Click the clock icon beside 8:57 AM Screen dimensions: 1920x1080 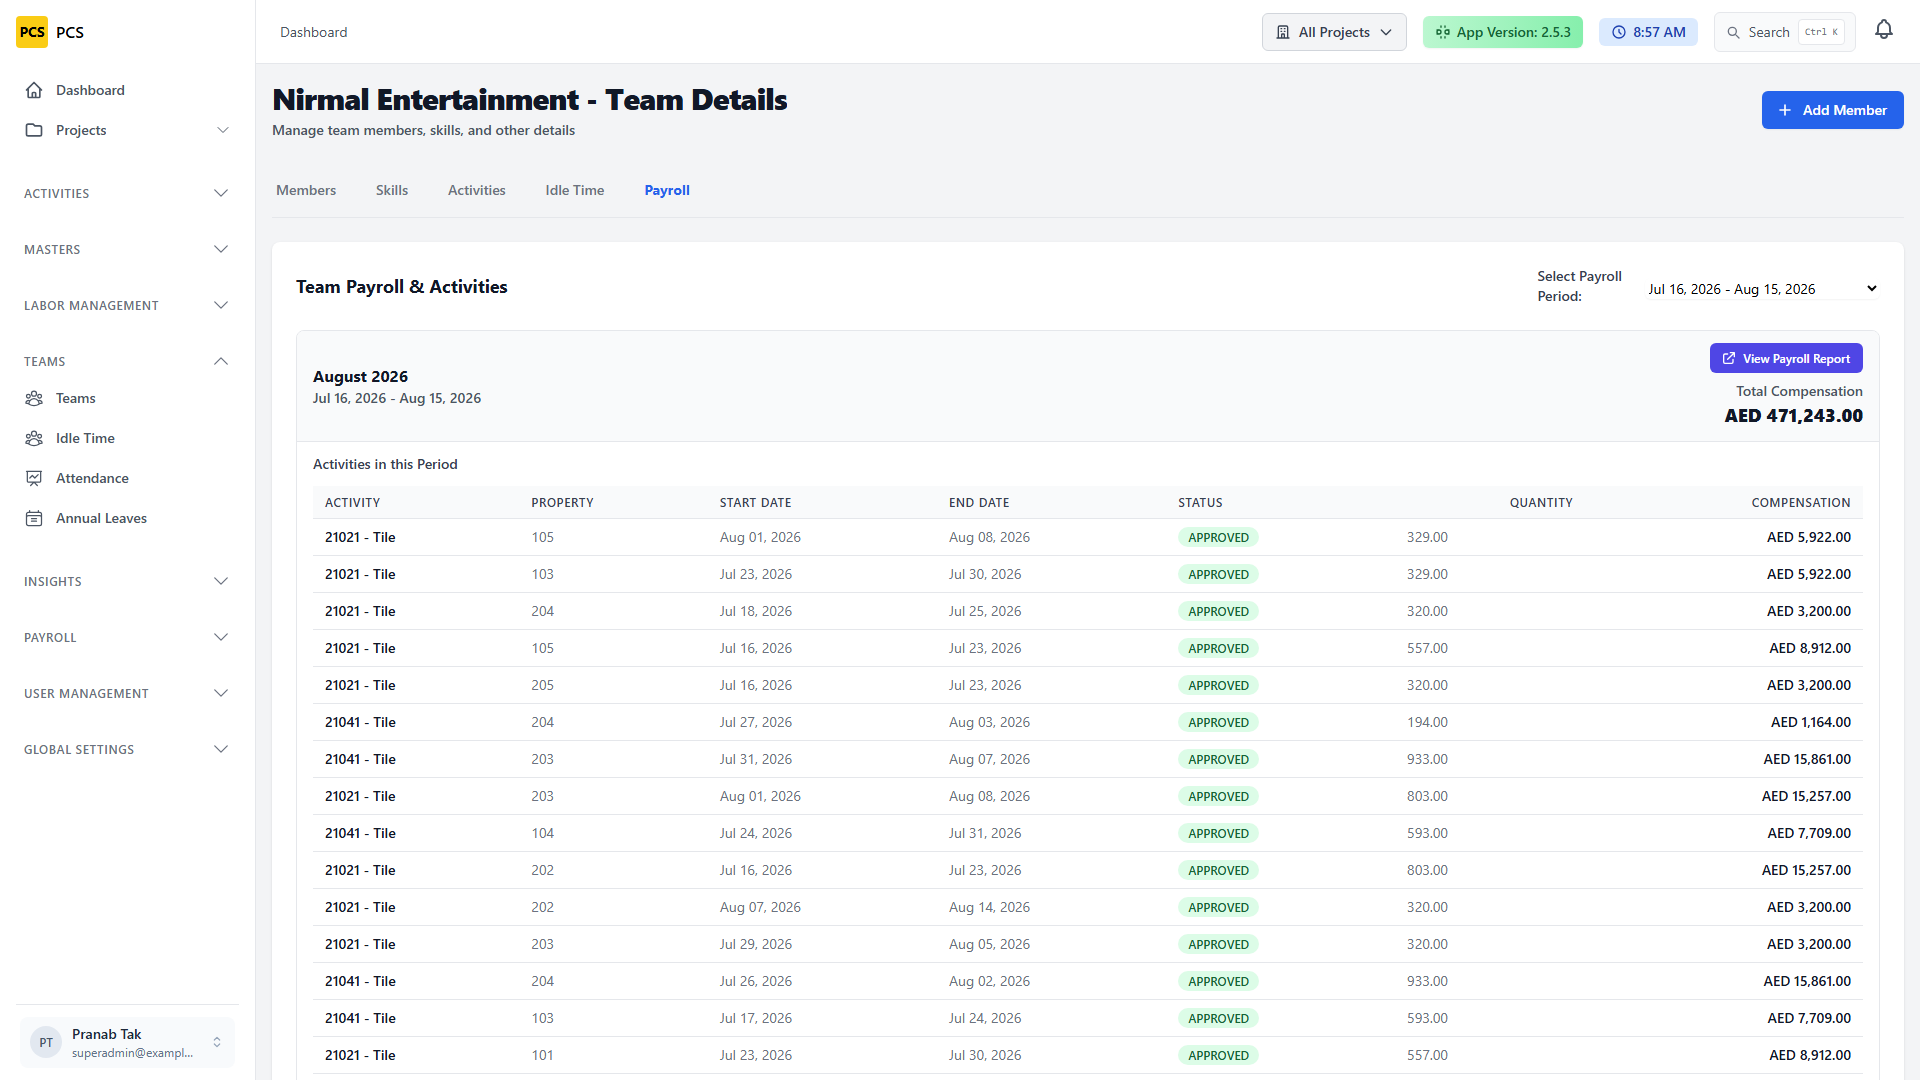[1619, 32]
